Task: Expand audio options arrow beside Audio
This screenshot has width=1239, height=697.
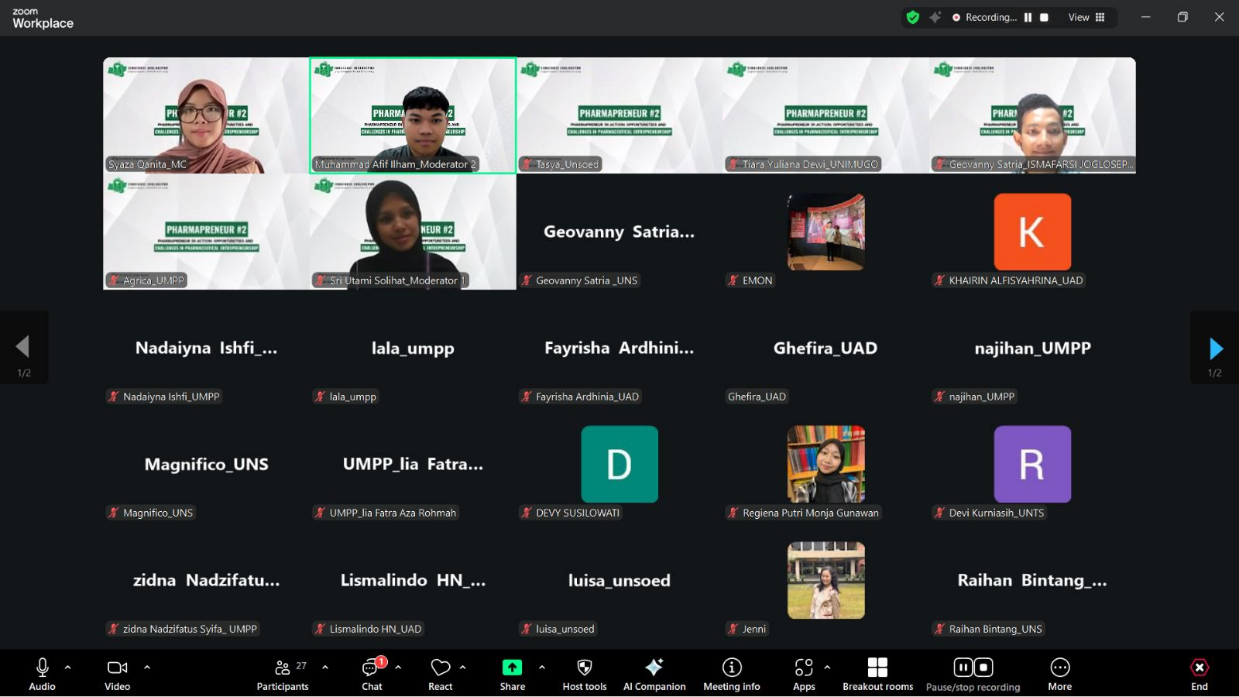Action: coord(68,667)
